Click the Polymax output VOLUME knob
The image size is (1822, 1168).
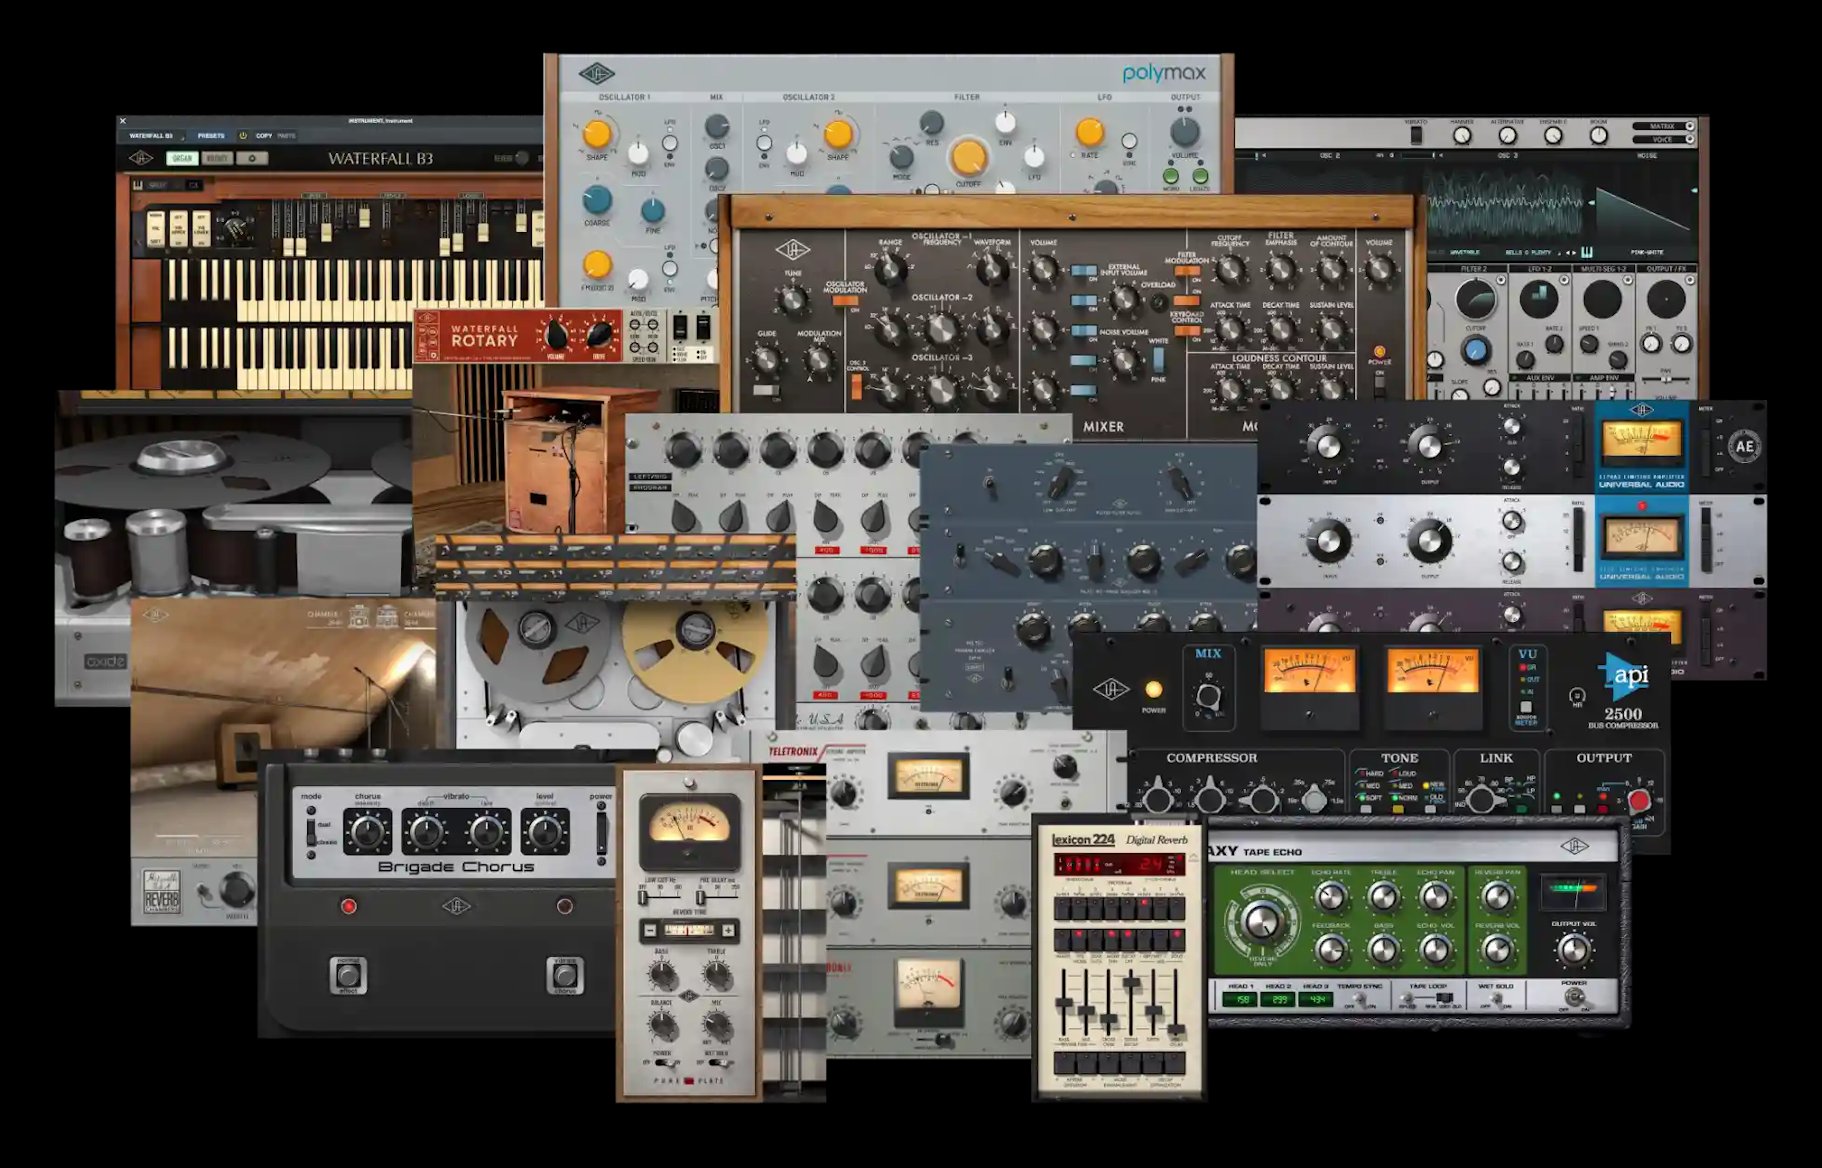pos(1185,131)
